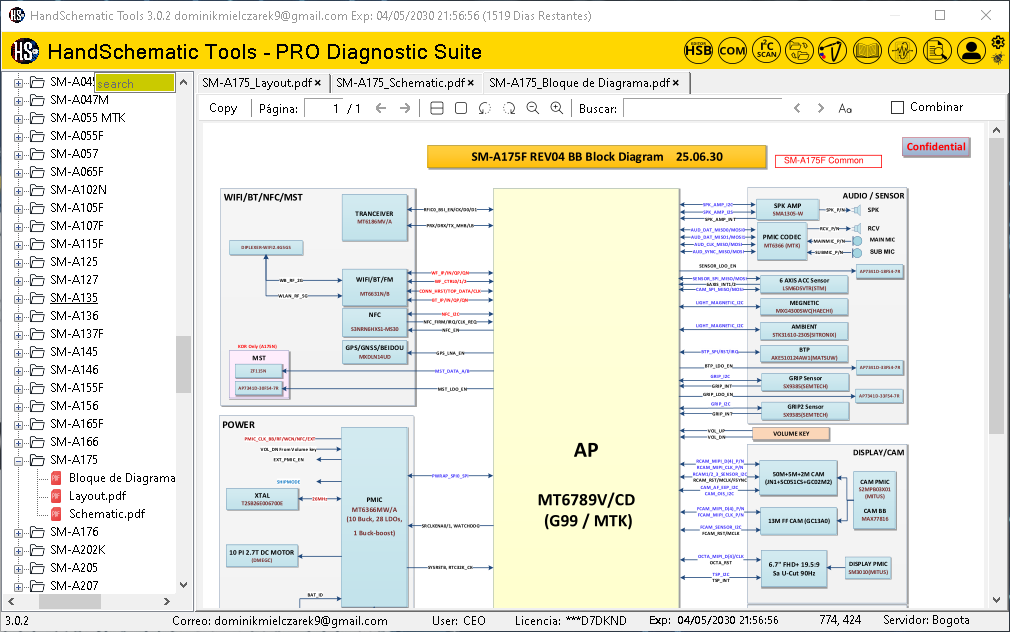Collapse the SM-A175 folder node
This screenshot has height=632, width=1010.
[x=19, y=461]
